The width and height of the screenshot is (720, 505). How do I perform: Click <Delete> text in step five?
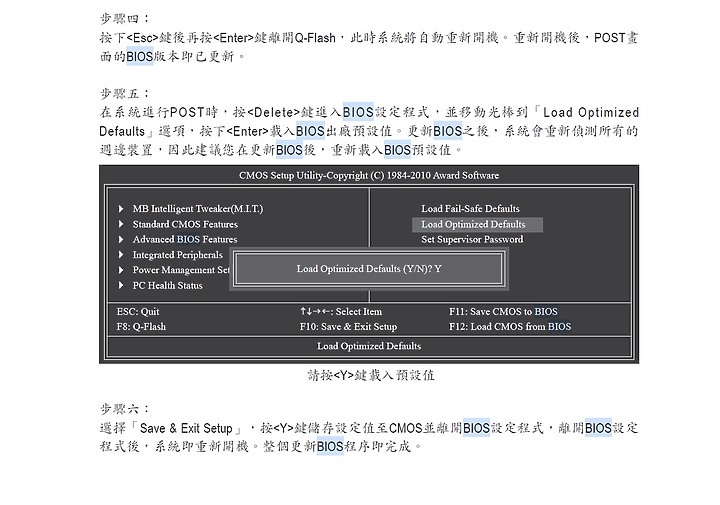point(273,112)
